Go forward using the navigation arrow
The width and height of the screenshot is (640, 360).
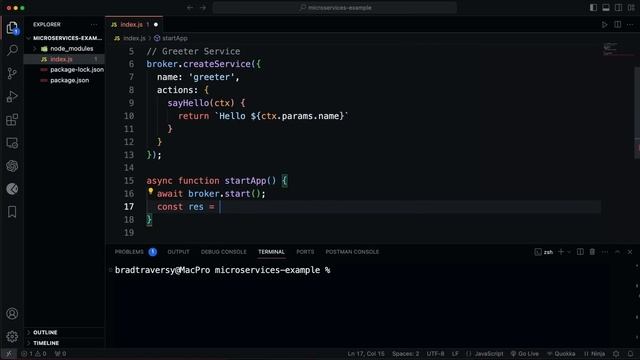point(203,8)
